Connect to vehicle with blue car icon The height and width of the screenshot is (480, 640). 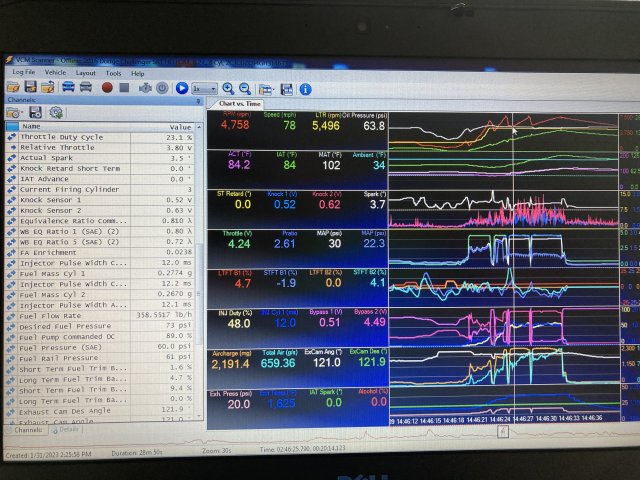tap(68, 87)
